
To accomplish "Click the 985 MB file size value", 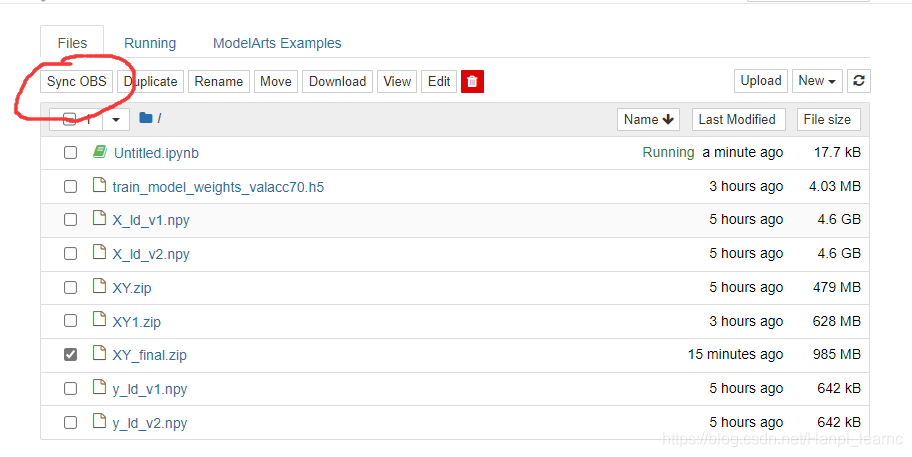I will [x=836, y=354].
